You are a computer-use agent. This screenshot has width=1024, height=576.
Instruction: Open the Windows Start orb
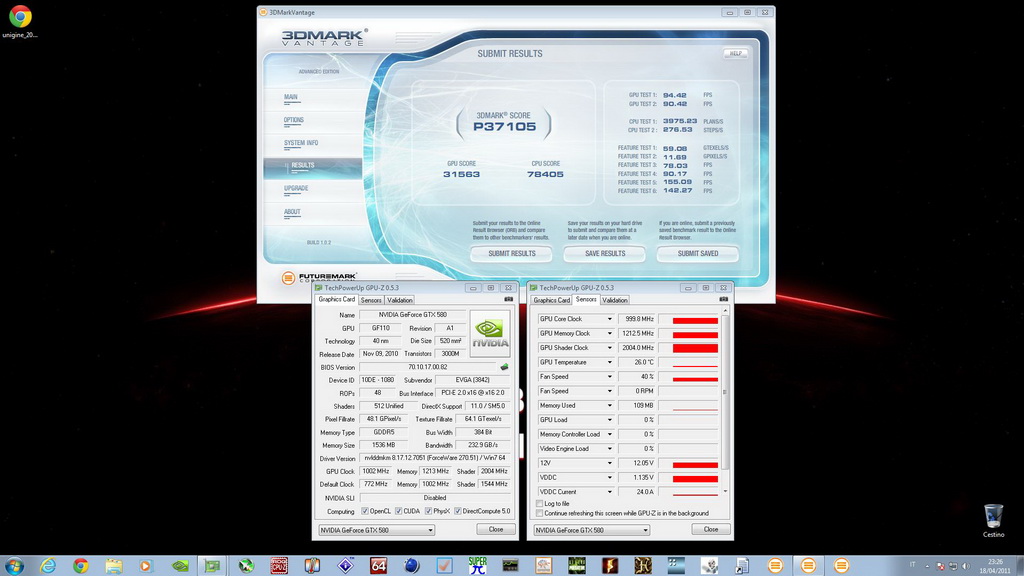point(14,566)
